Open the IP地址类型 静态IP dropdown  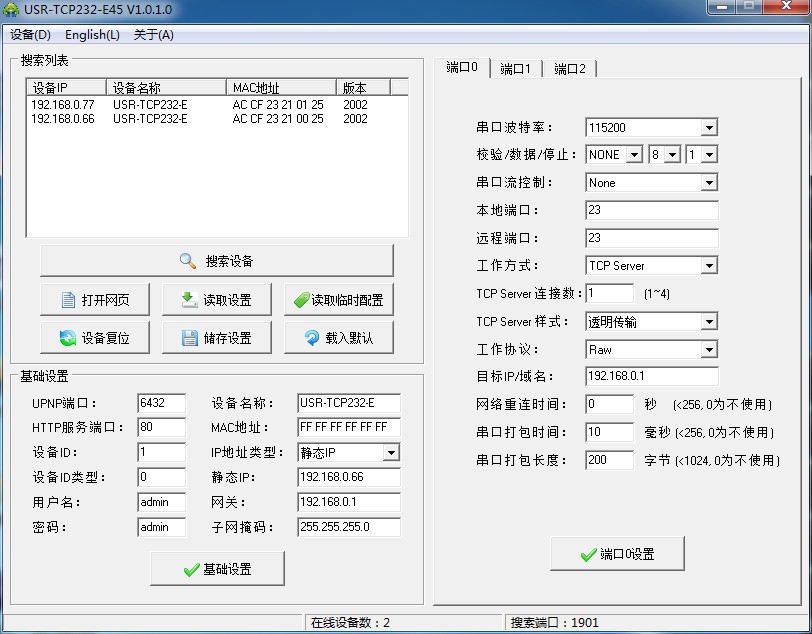pos(390,453)
